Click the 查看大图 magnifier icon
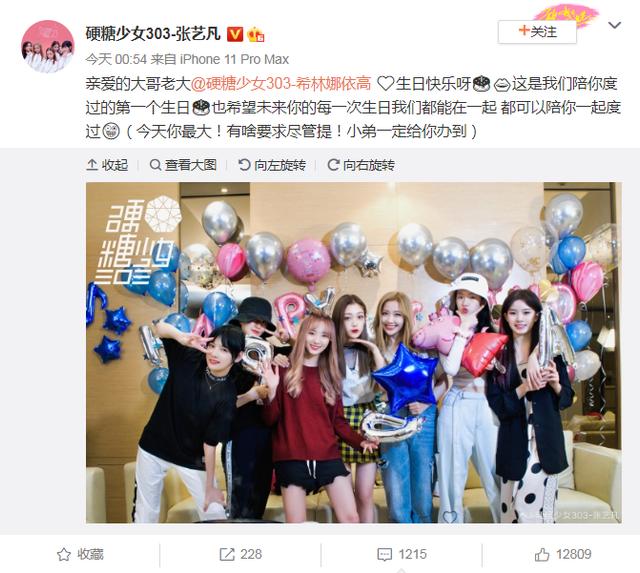The height and width of the screenshot is (573, 640). click(155, 165)
